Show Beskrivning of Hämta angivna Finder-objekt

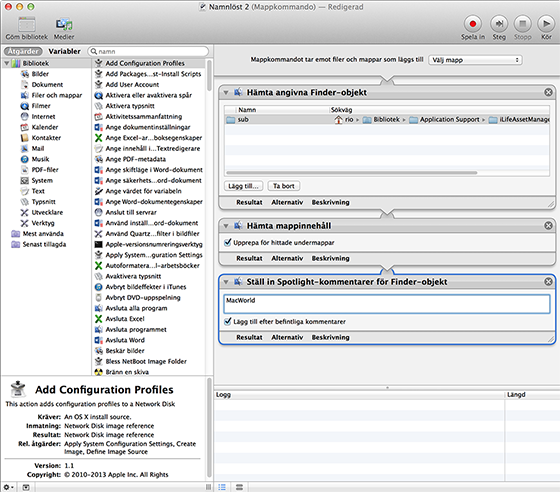coord(330,202)
